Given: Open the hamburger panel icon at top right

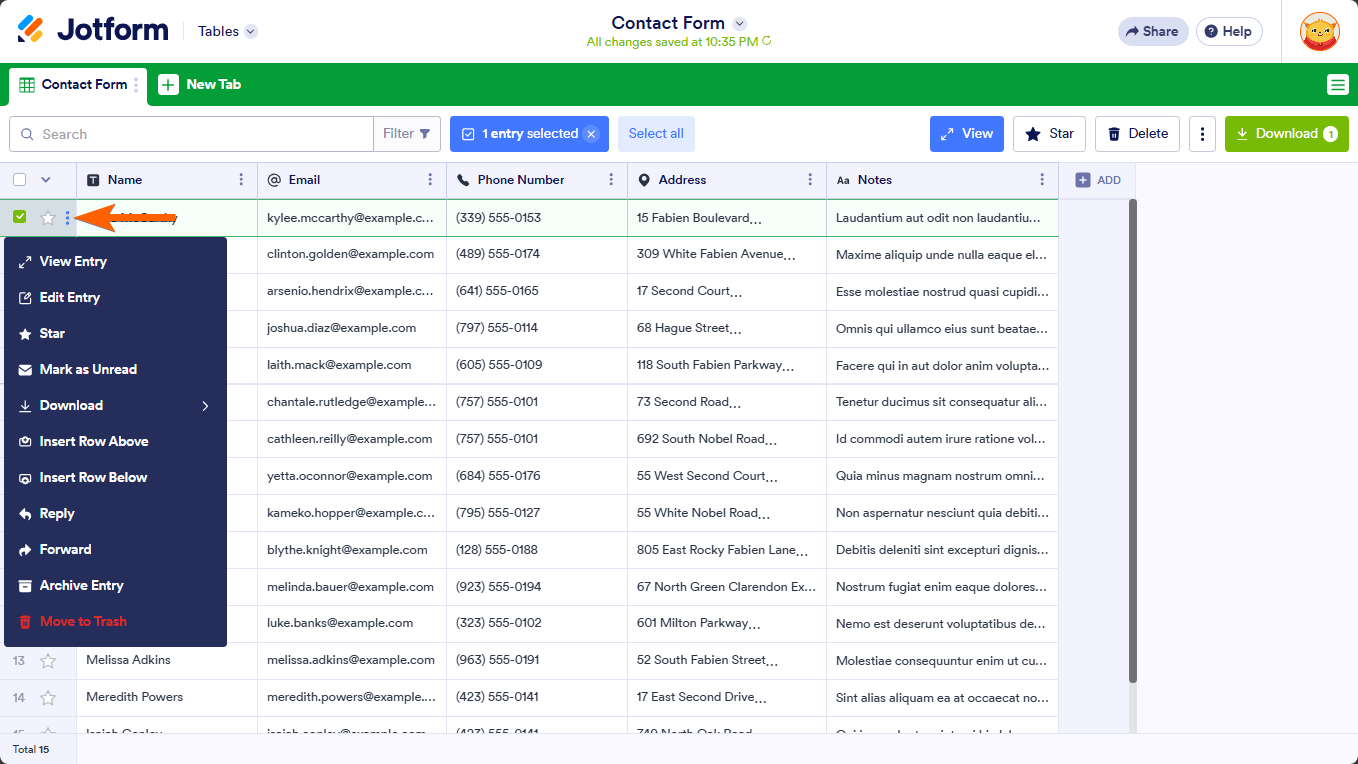Looking at the screenshot, I should [1338, 84].
